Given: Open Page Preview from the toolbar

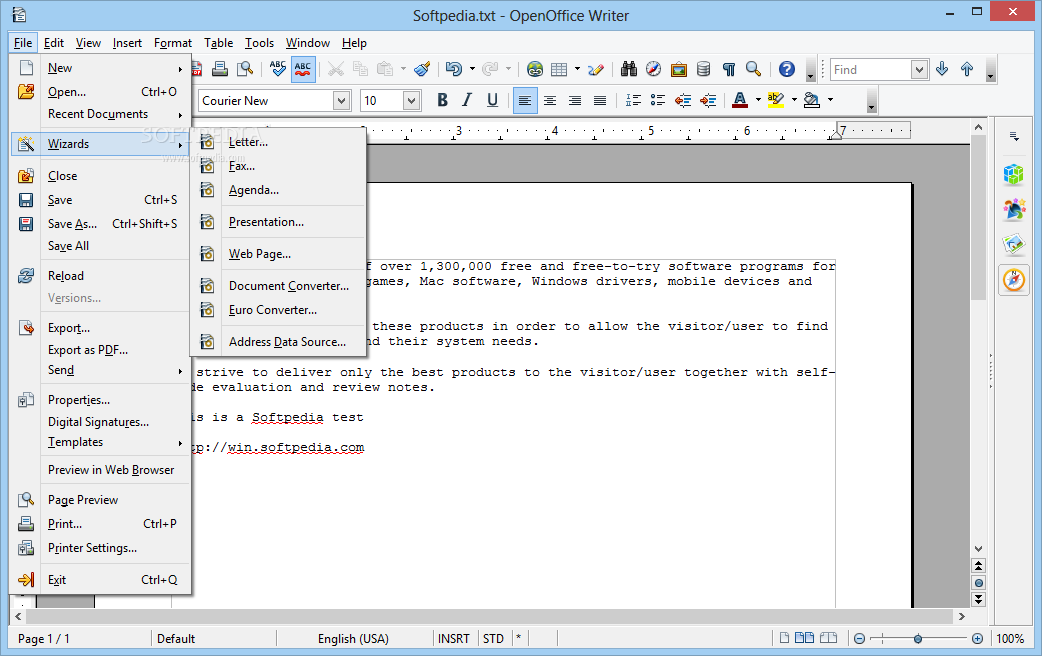Looking at the screenshot, I should [245, 68].
